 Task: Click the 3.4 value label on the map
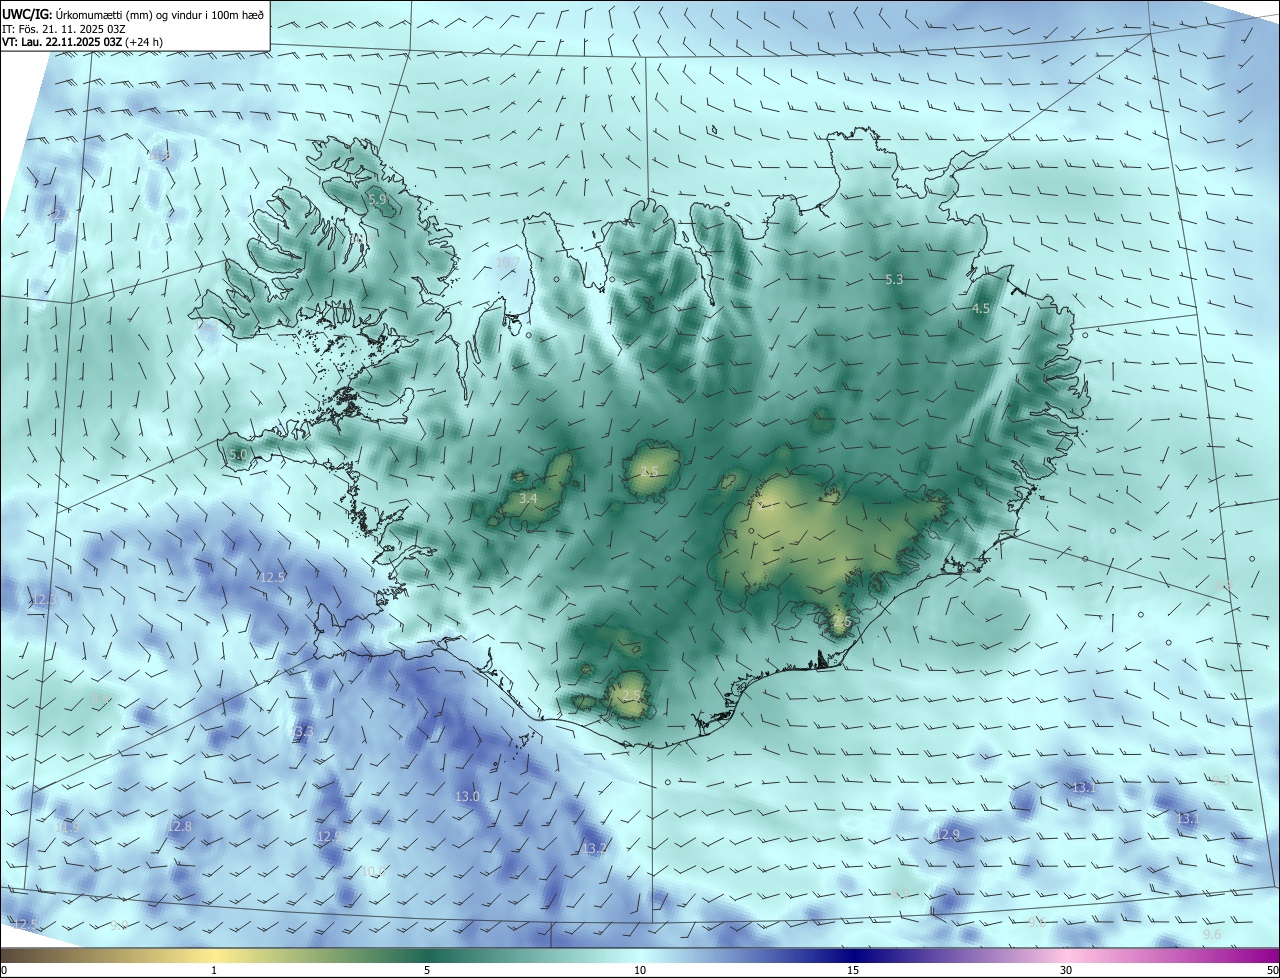529,498
